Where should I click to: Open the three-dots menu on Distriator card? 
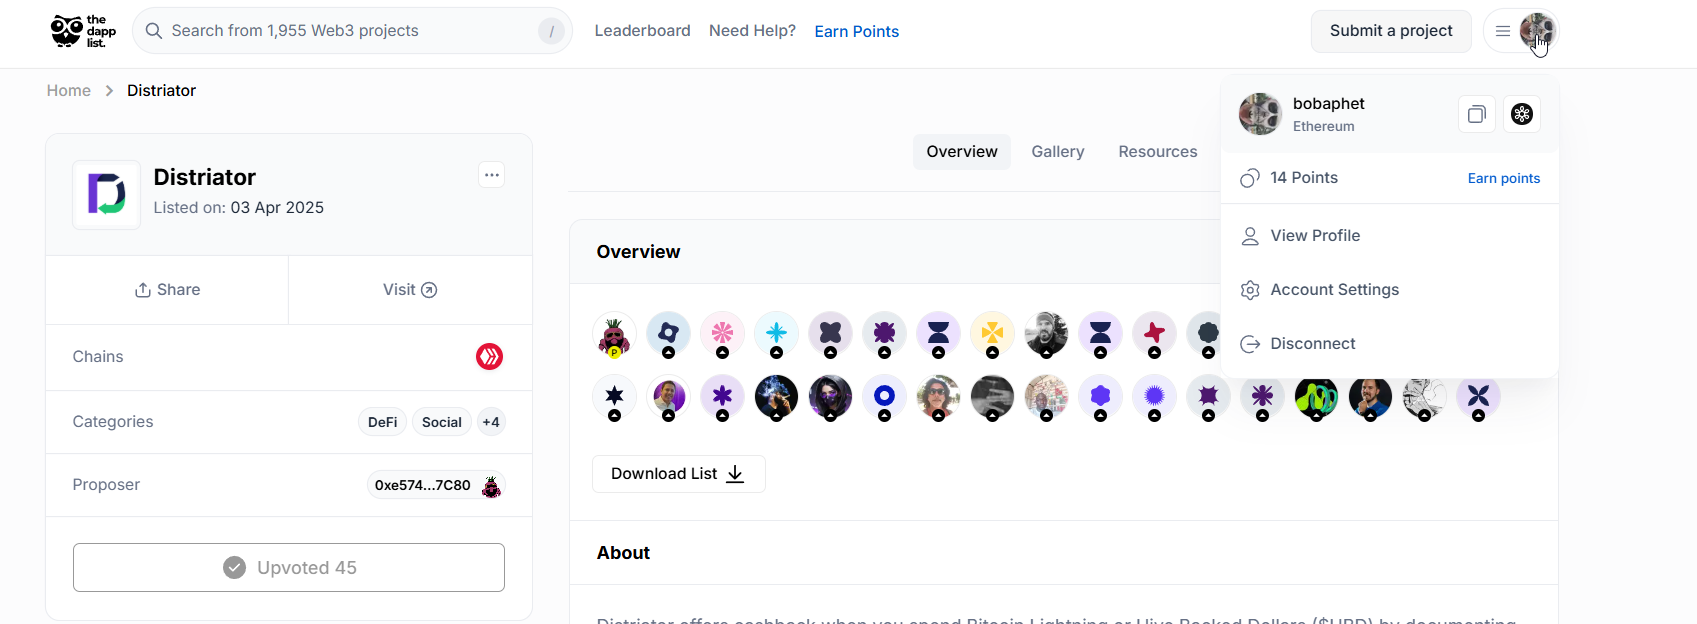[491, 175]
